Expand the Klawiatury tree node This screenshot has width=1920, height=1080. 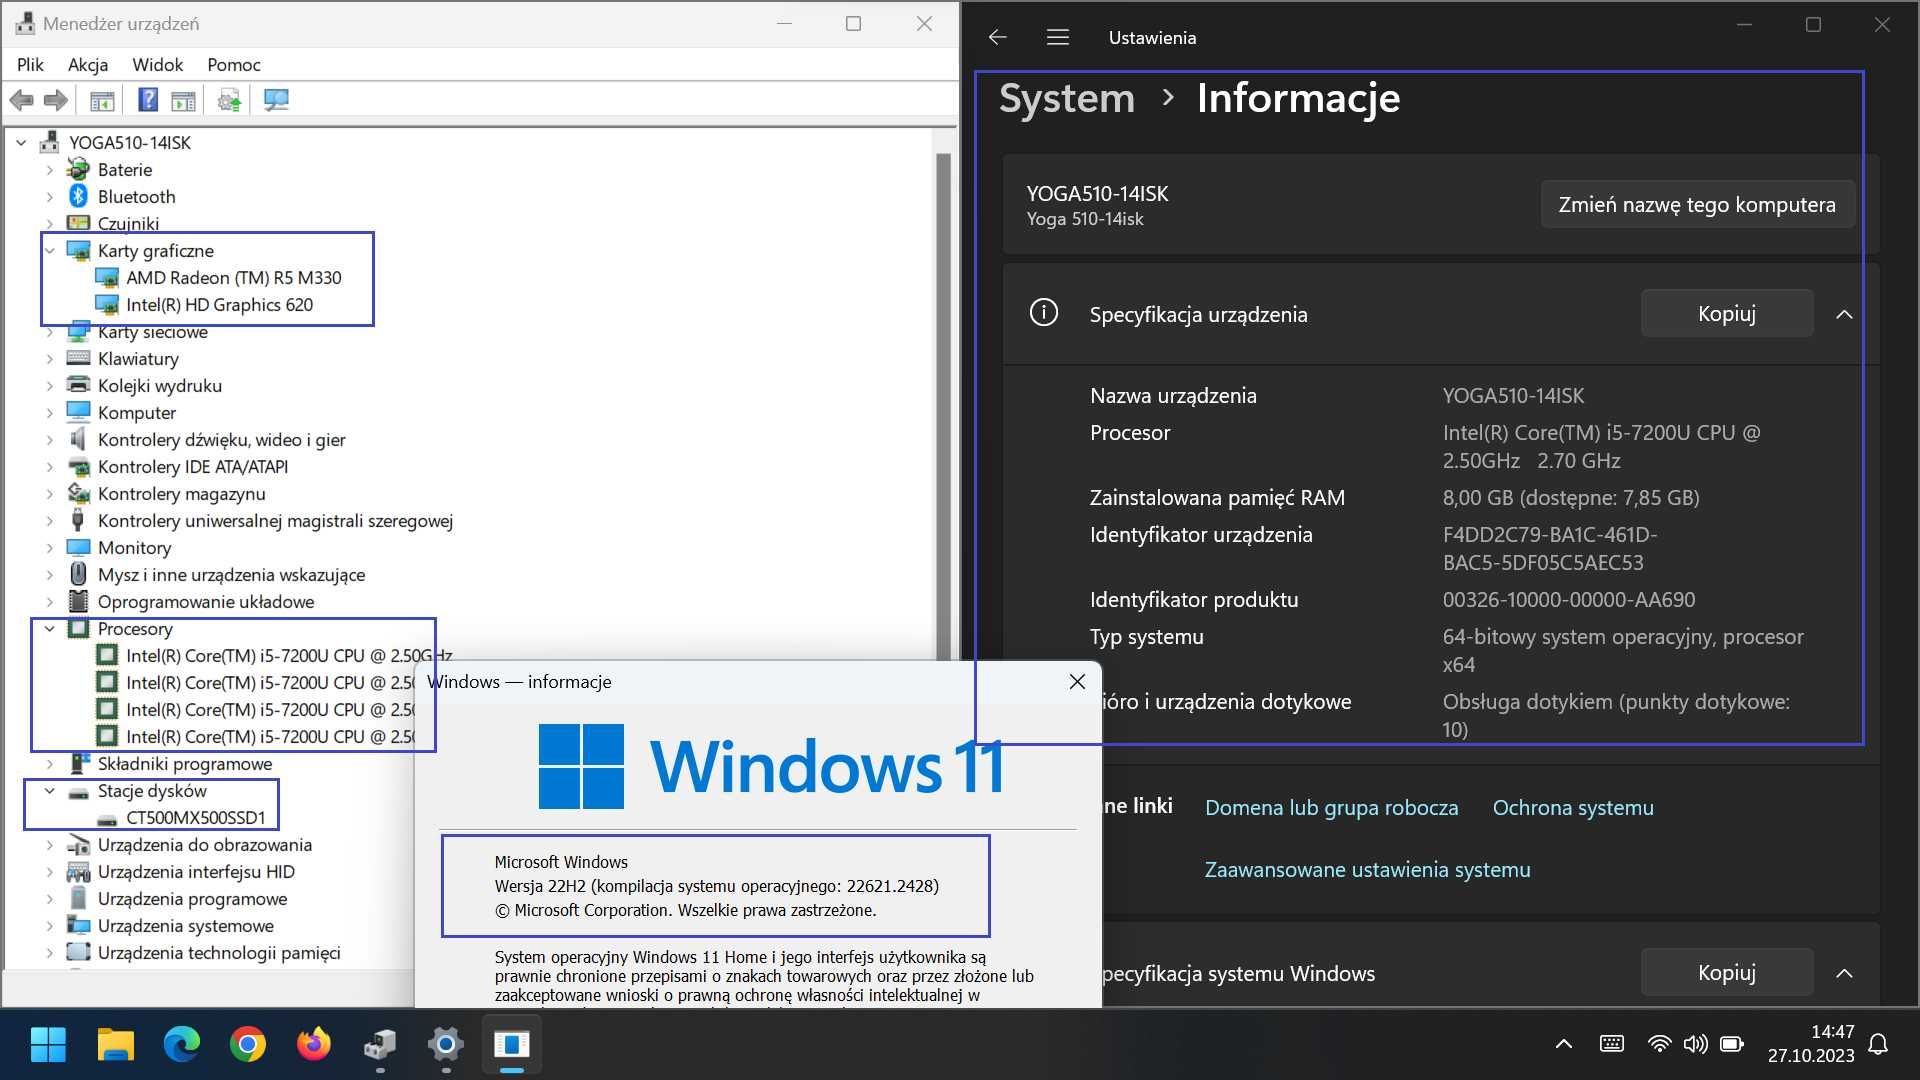(49, 359)
